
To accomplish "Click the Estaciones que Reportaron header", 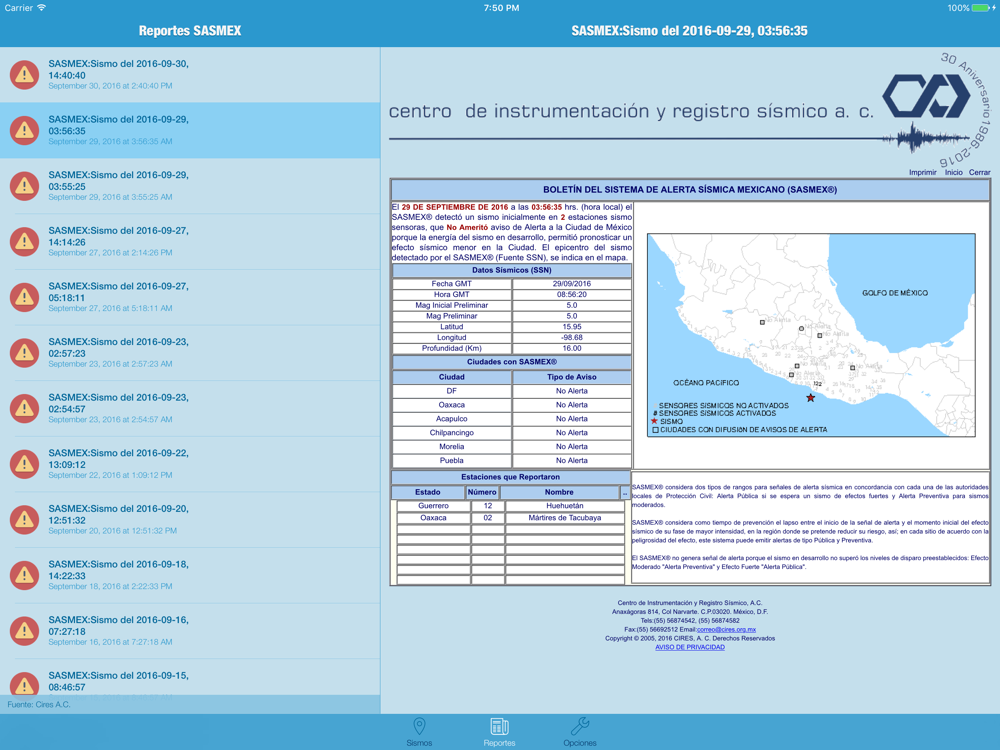I will tap(510, 477).
